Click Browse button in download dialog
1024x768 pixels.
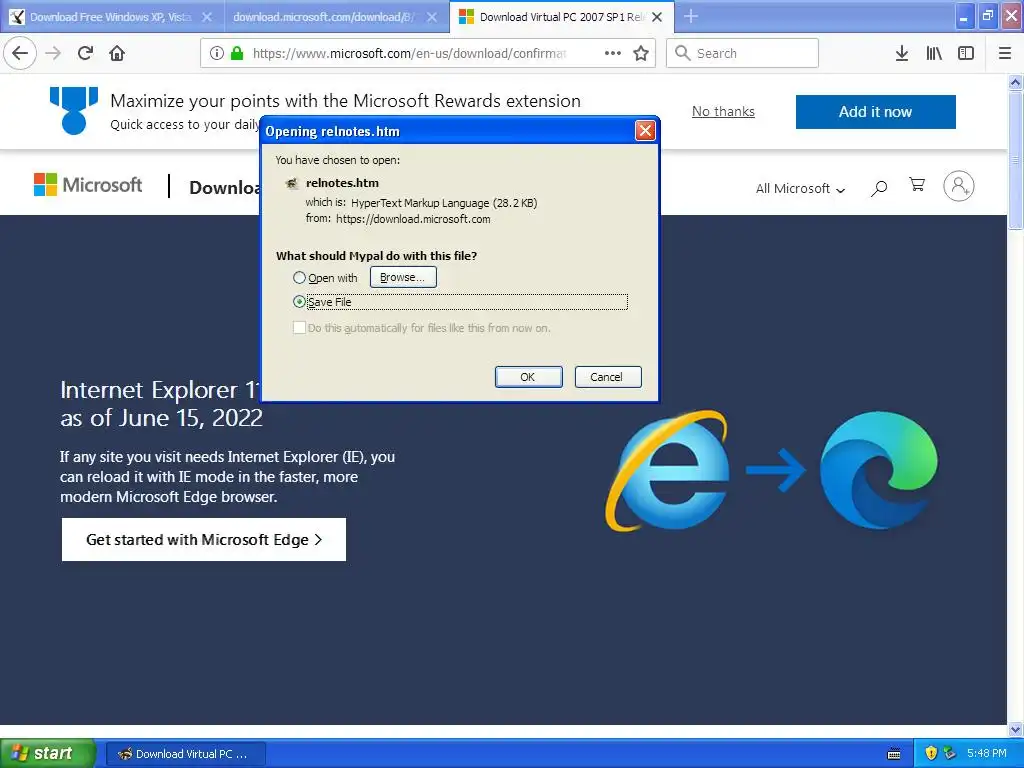click(x=403, y=278)
